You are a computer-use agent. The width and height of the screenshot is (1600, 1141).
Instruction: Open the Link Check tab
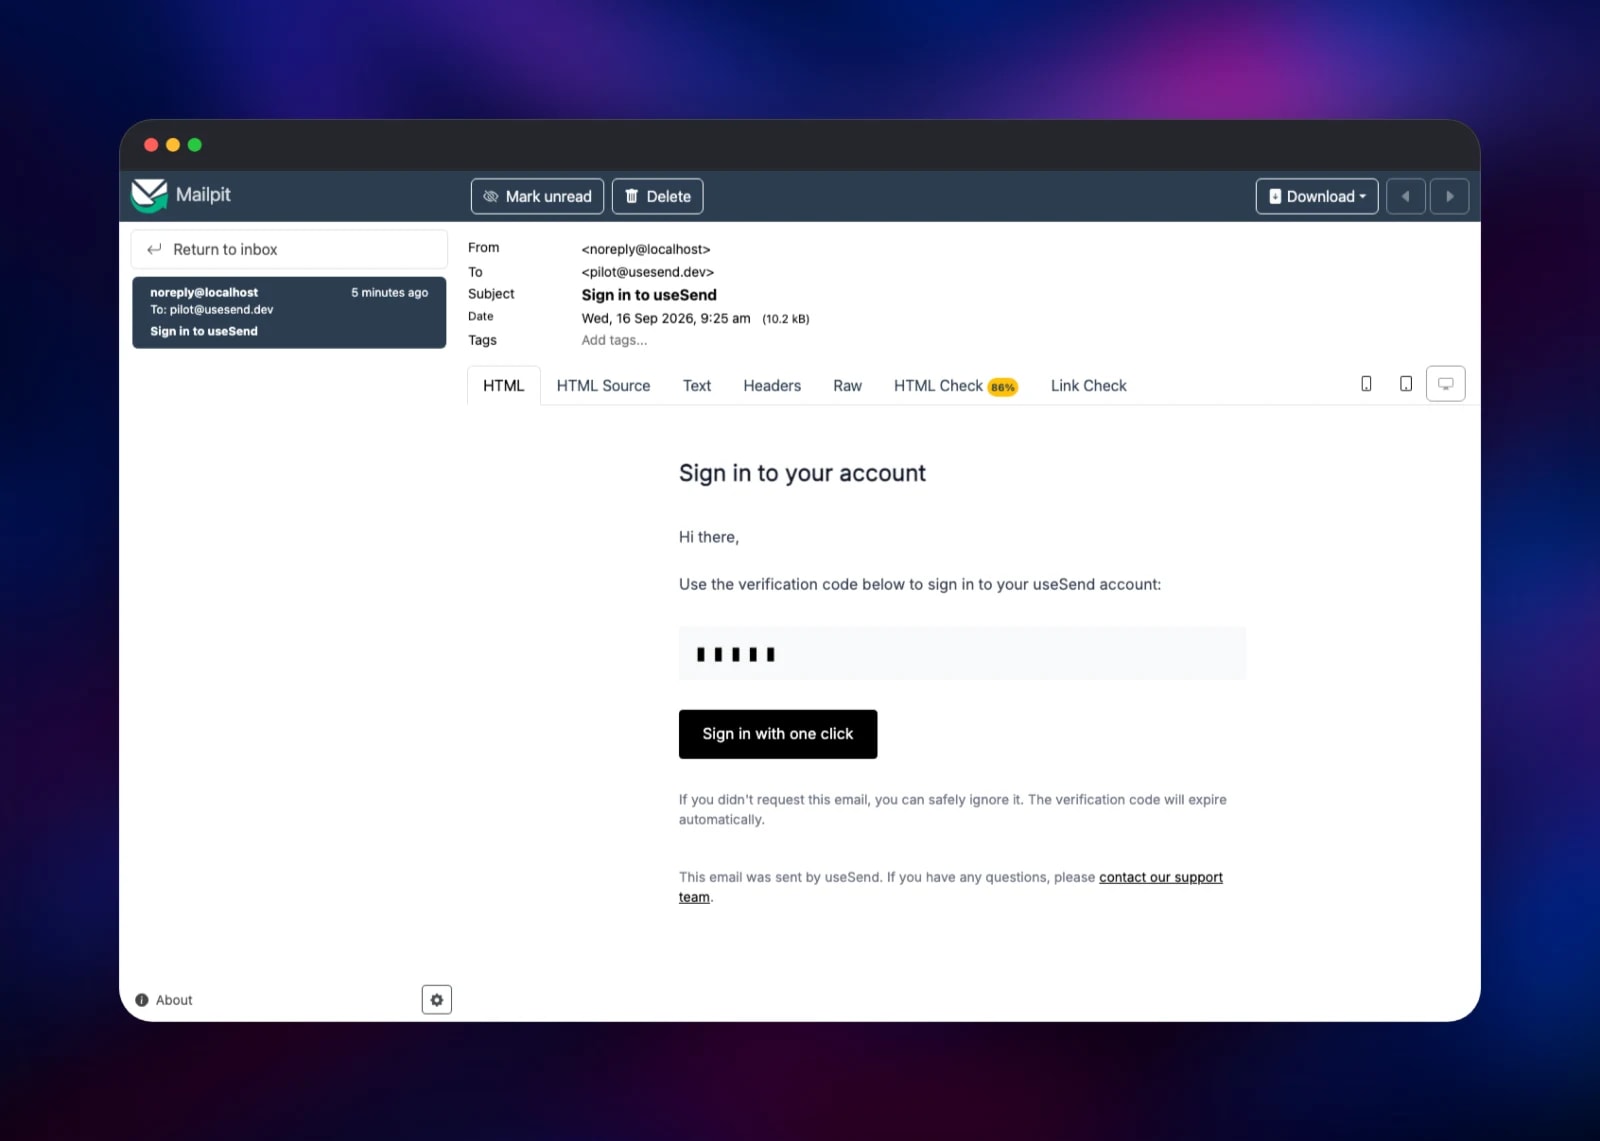1088,386
